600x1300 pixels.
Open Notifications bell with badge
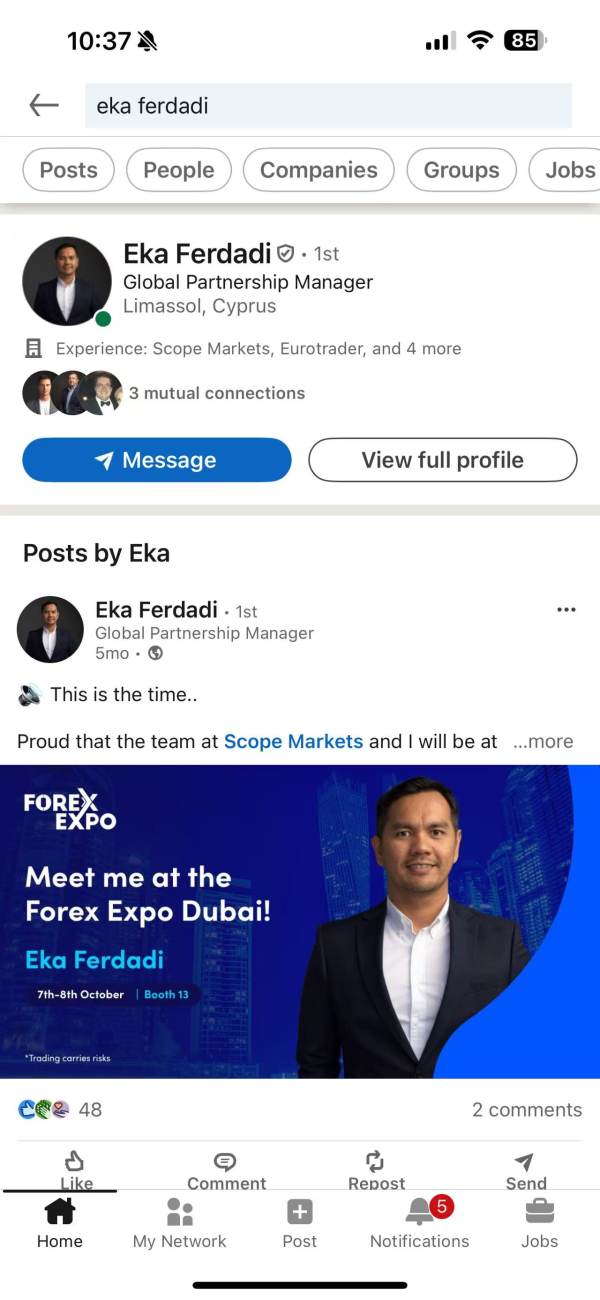(420, 1213)
